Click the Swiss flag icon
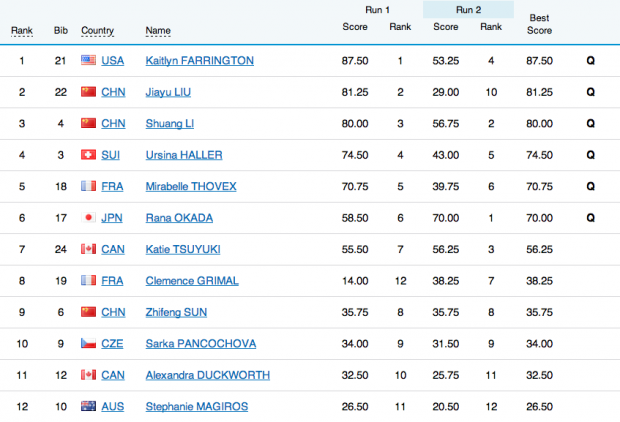 pyautogui.click(x=88, y=155)
